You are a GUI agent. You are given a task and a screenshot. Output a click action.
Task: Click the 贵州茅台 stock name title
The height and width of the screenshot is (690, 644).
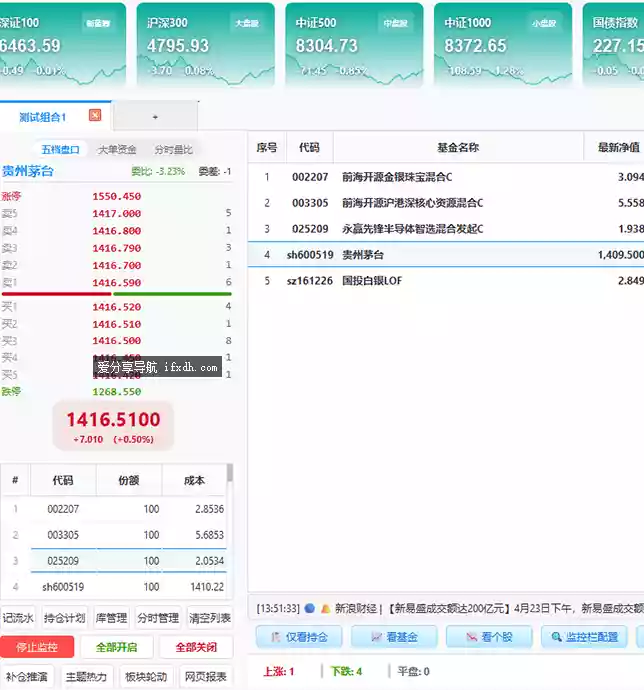28,171
